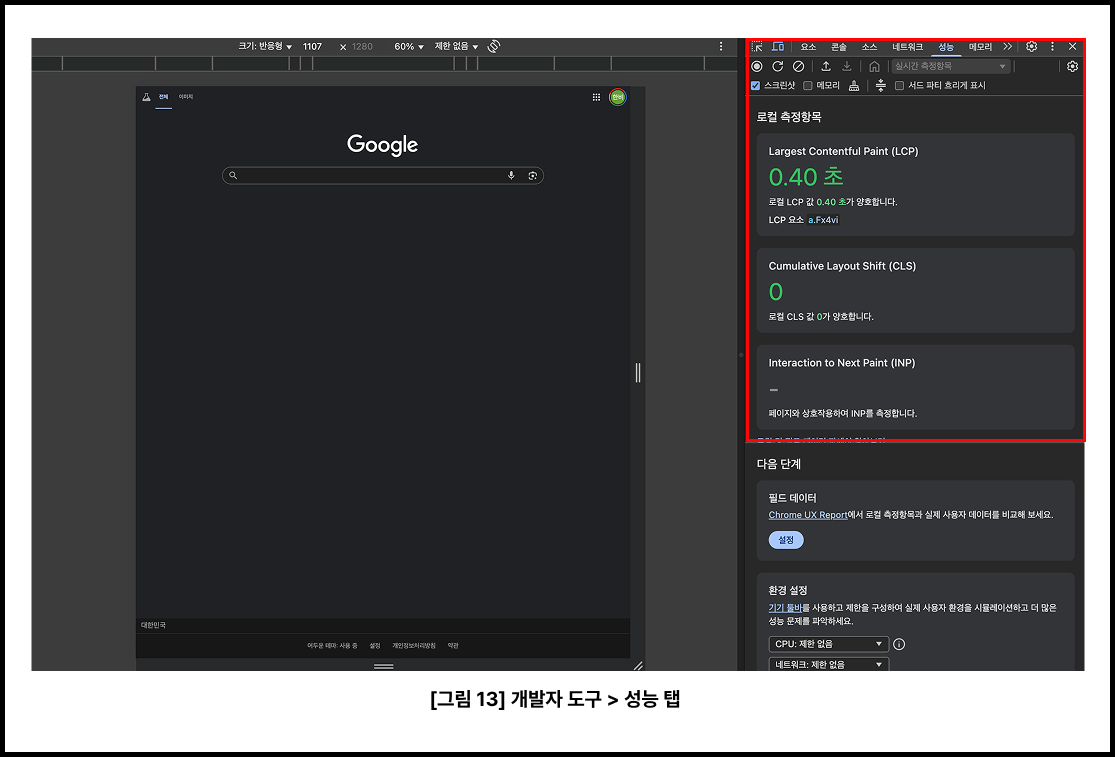Image resolution: width=1115 pixels, height=757 pixels.
Task: Click the rotate viewport icon
Action: [494, 46]
